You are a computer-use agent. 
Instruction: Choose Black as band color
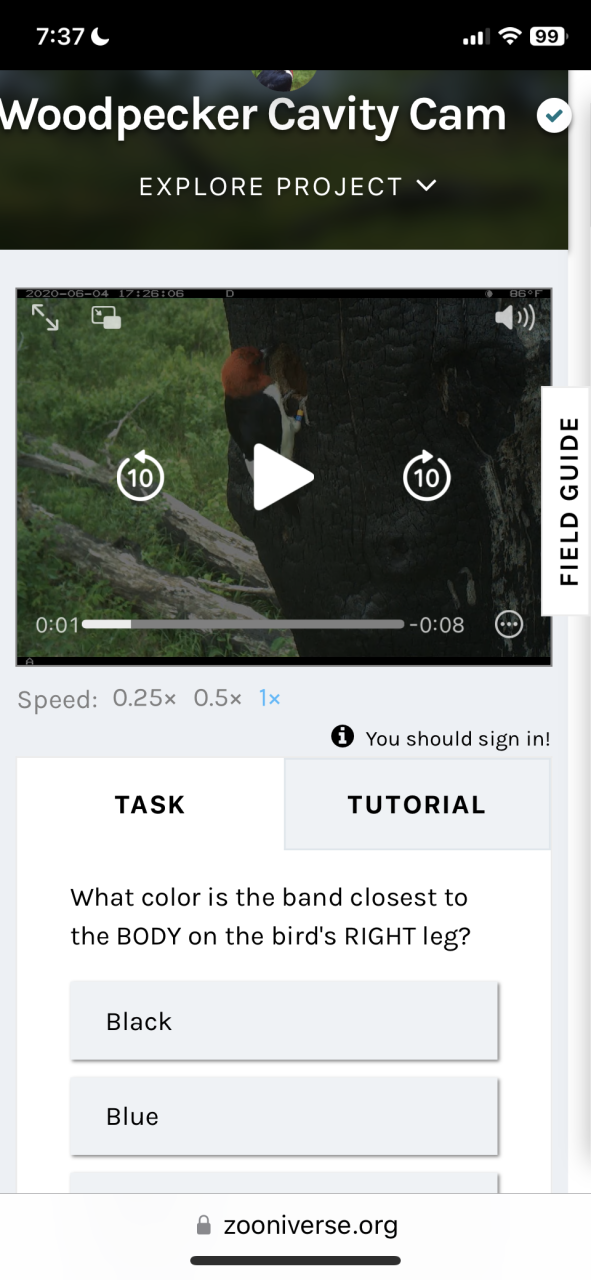[x=284, y=1021]
